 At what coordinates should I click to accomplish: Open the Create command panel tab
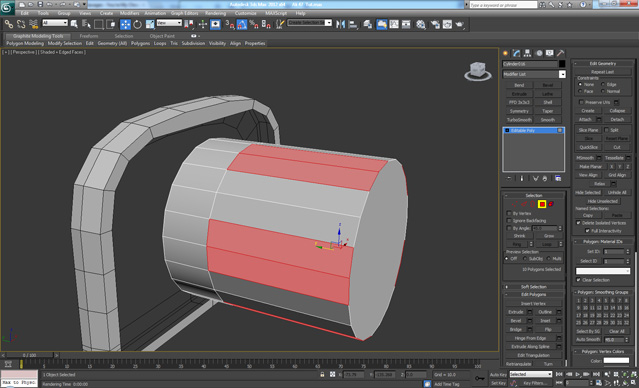point(506,53)
